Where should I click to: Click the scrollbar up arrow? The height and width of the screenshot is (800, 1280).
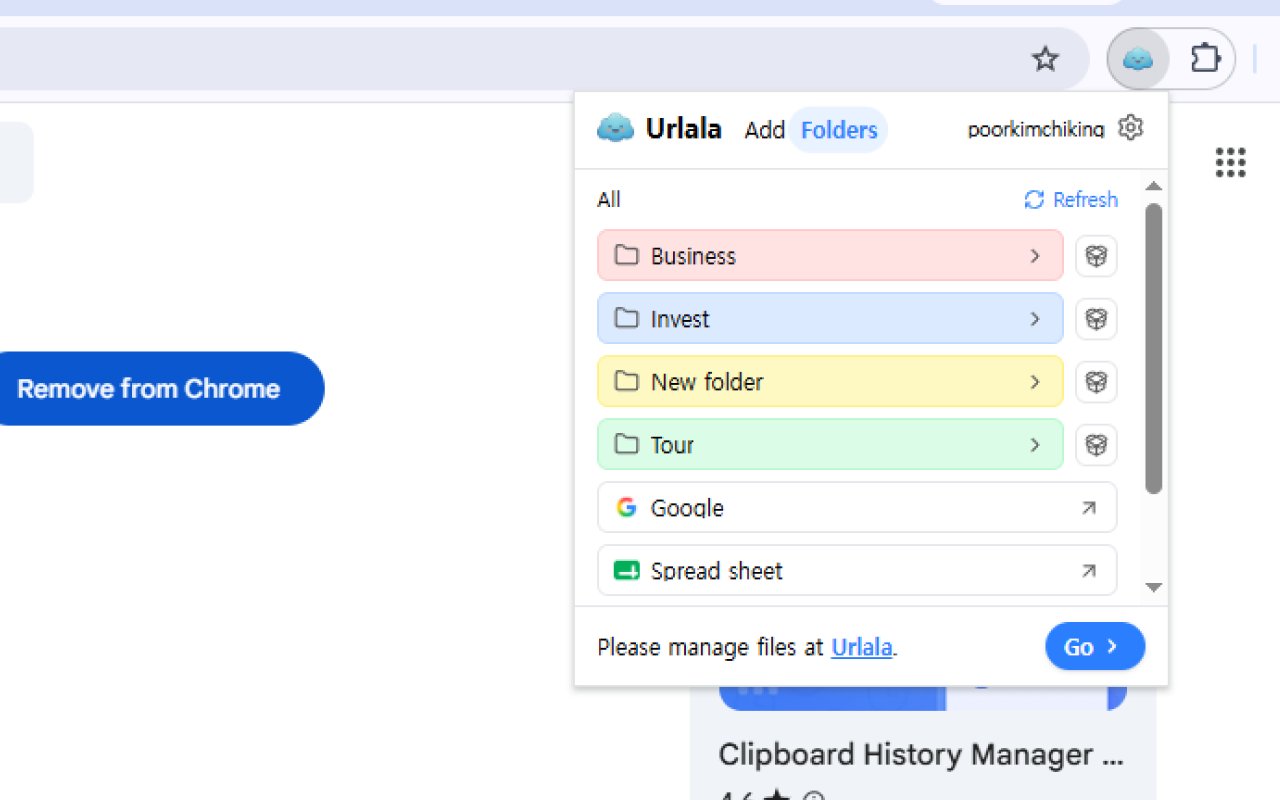(x=1153, y=186)
